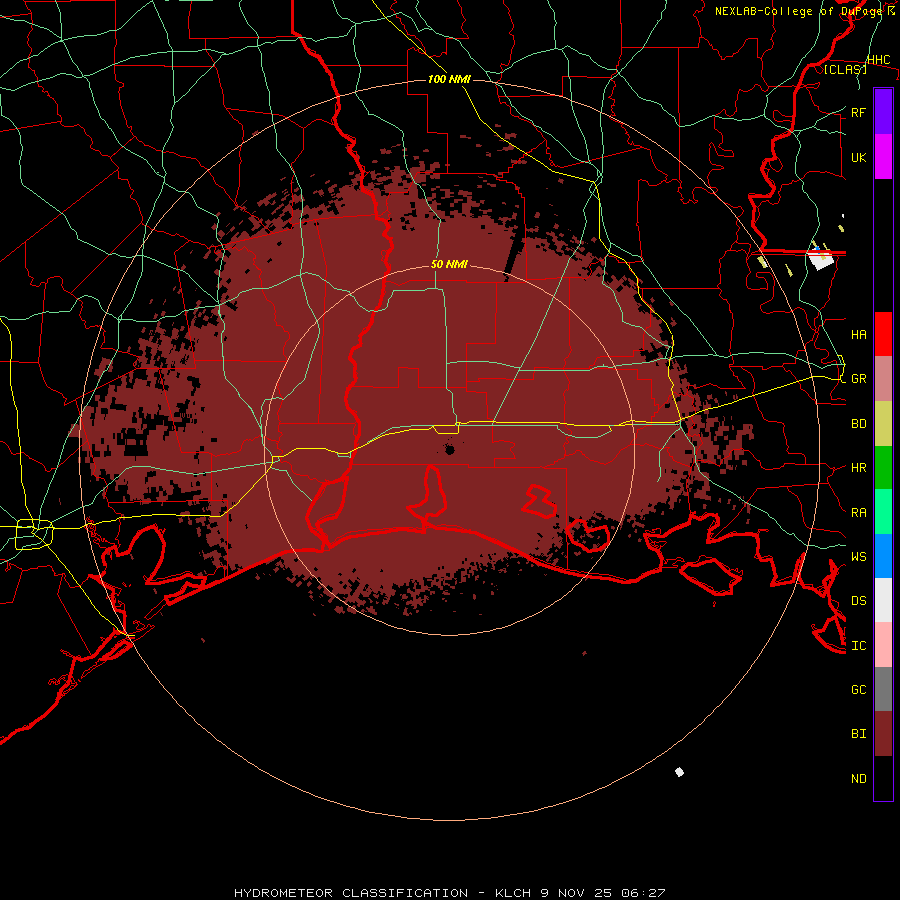This screenshot has width=900, height=900.
Task: Click the HR legend label
Action: (858, 468)
